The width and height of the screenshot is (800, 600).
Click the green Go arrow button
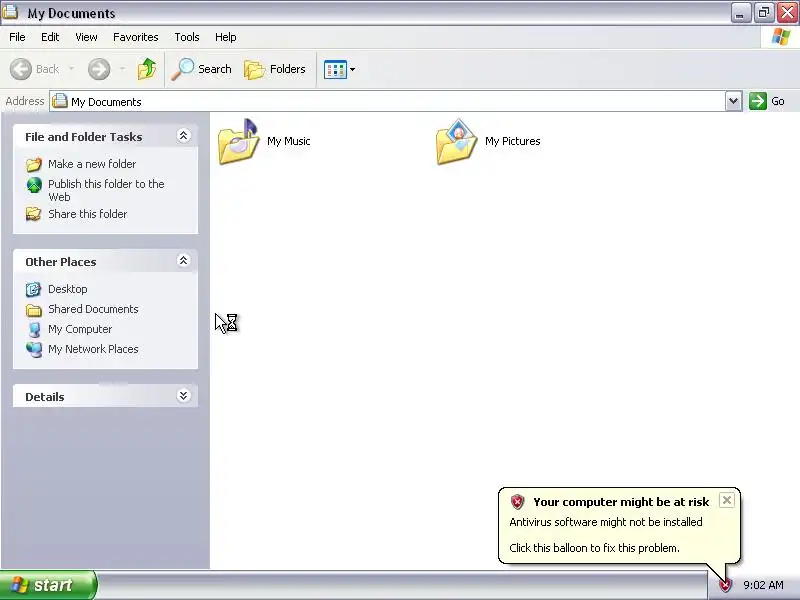758,101
